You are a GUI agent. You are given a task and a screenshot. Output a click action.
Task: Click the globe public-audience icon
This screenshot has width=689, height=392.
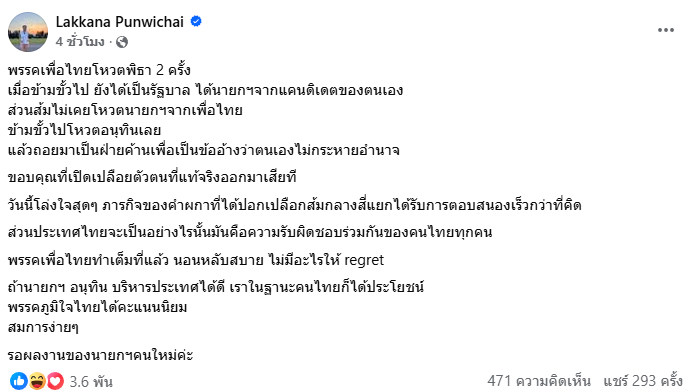click(122, 42)
